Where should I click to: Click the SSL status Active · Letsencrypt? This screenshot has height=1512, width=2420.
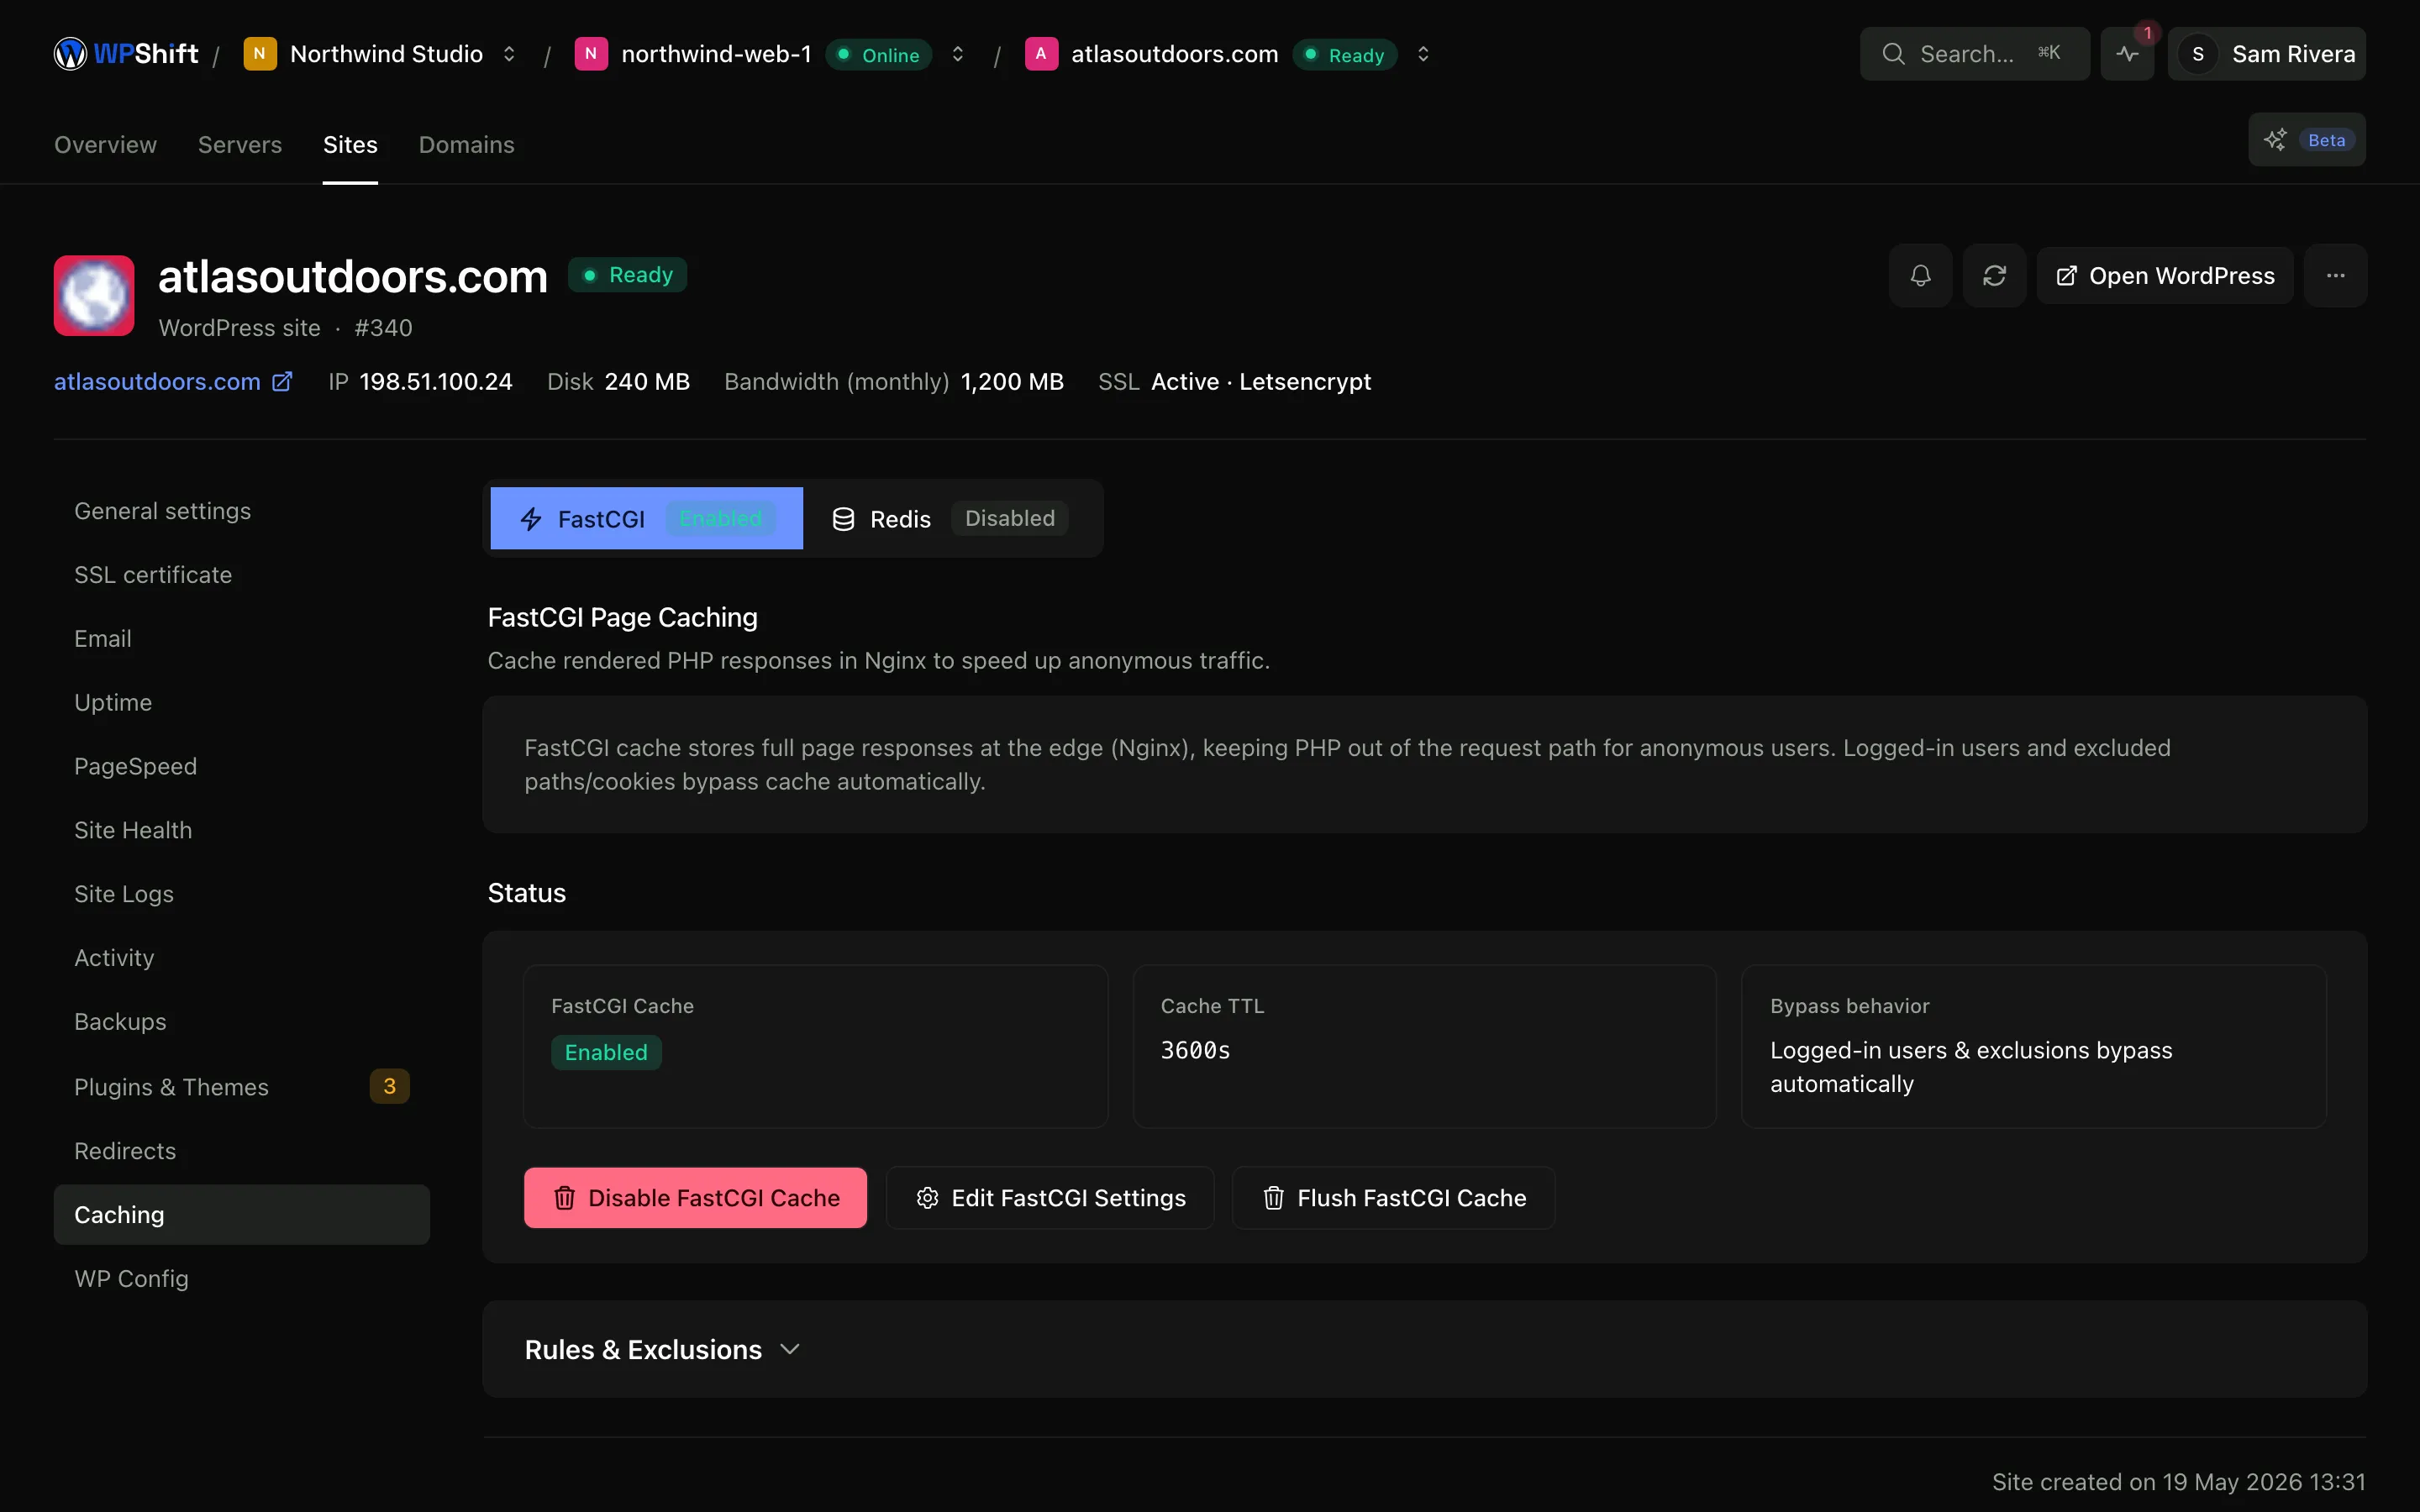1261,381
